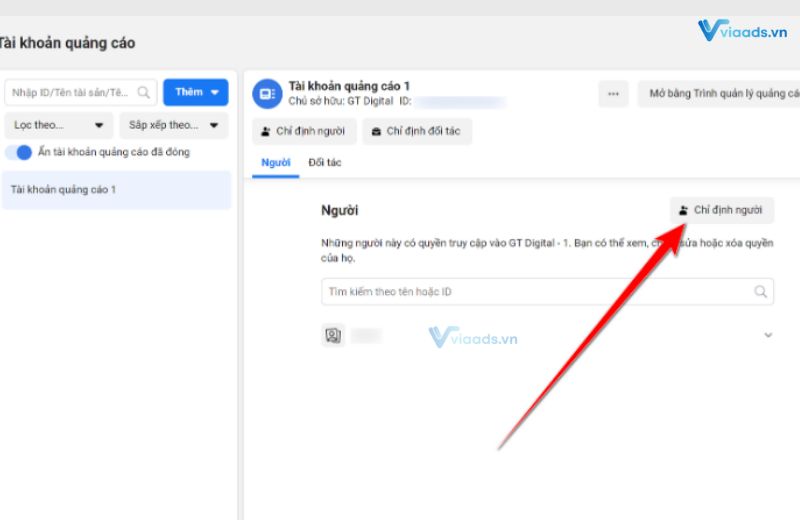Image resolution: width=800 pixels, height=520 pixels.
Task: Click Chỉ định người button in Người section
Action: 721,210
